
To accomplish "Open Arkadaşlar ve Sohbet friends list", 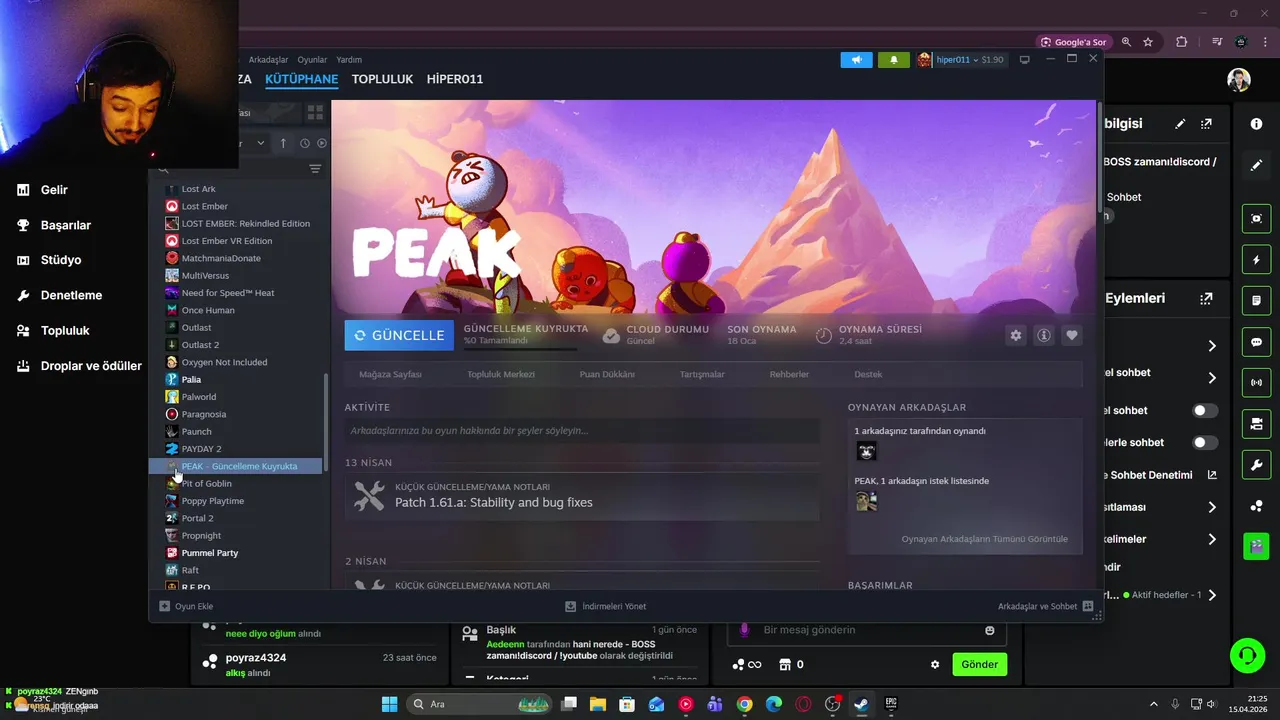I will click(x=1045, y=606).
